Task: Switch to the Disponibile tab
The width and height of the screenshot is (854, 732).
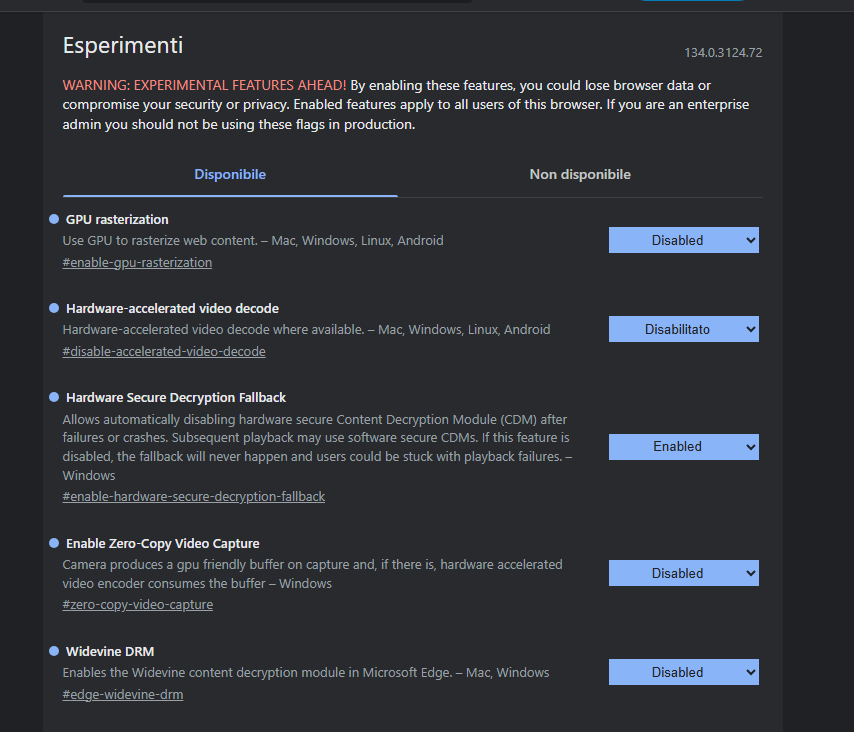Action: coord(230,175)
